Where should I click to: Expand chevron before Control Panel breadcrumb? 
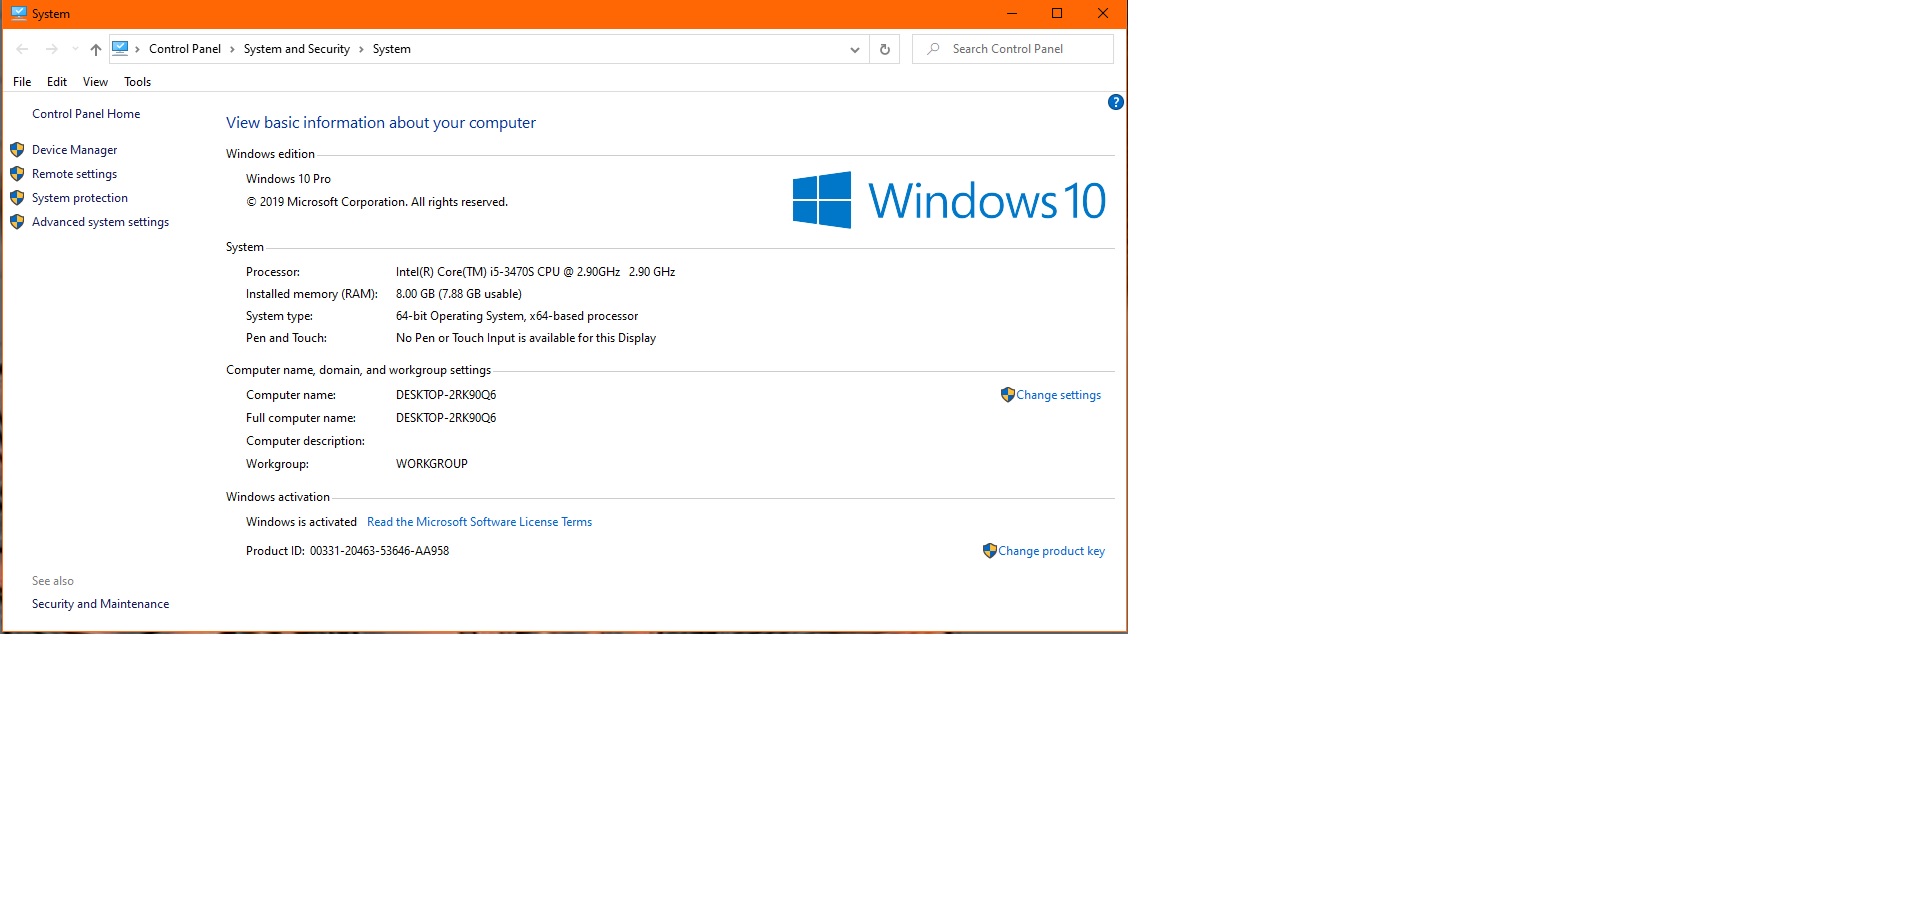pos(137,49)
